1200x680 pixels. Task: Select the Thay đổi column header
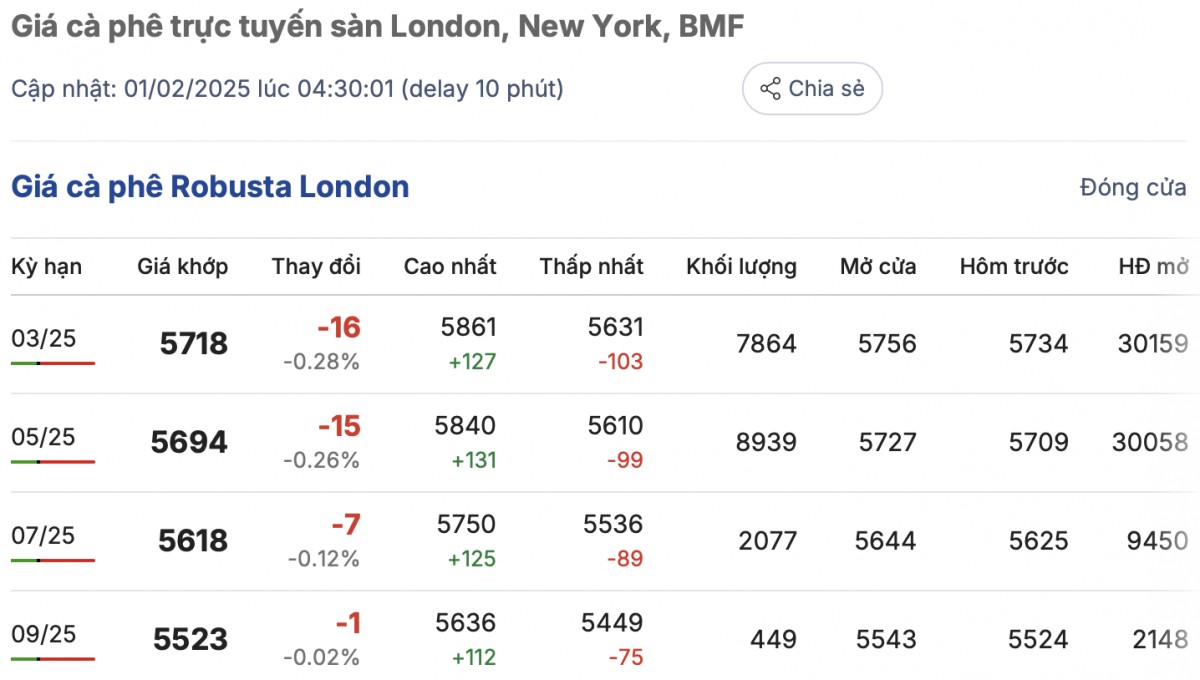pos(316,267)
